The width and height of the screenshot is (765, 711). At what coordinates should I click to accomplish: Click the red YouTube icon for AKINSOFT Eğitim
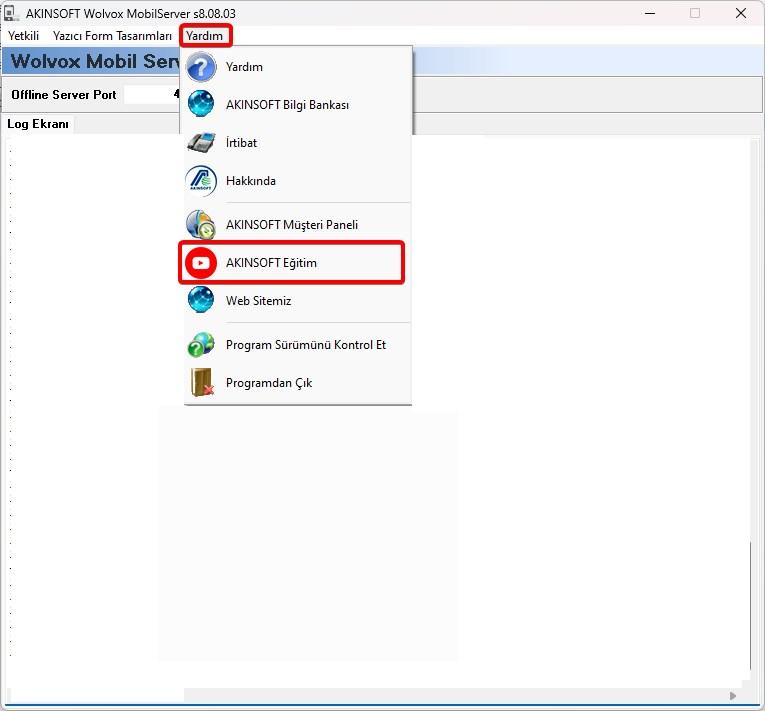coord(201,263)
